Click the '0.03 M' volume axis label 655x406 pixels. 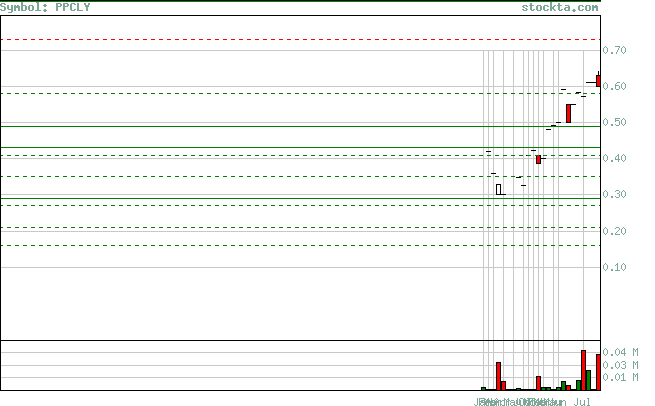pos(620,365)
